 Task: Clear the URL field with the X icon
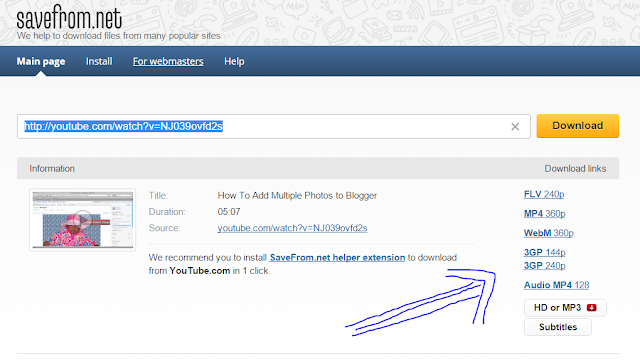pos(515,127)
